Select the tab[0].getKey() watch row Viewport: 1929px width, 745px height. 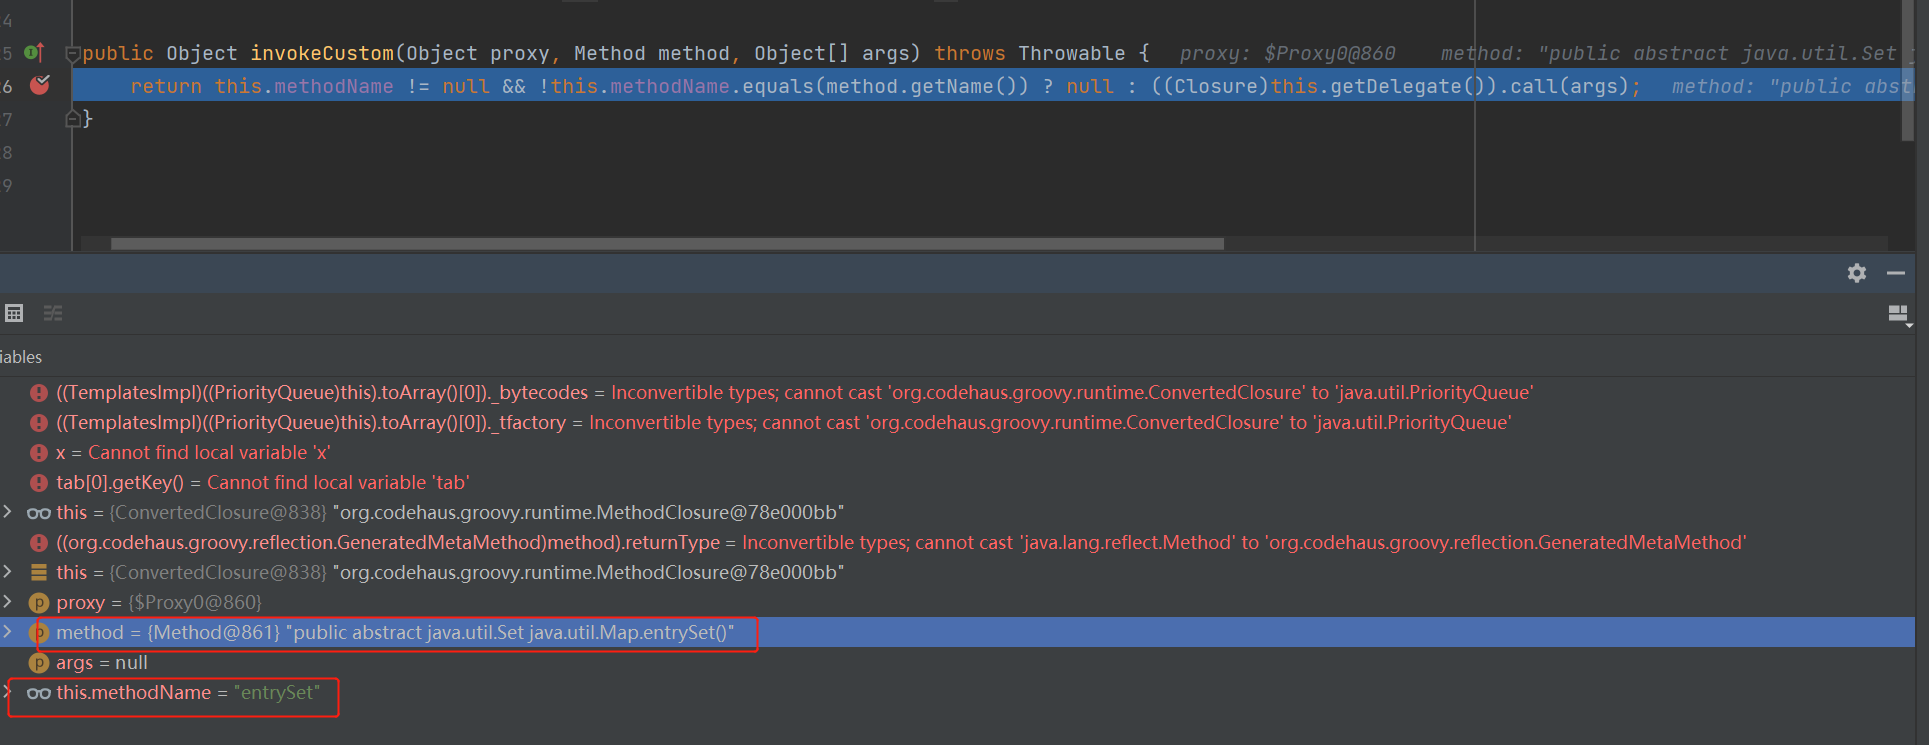957,483
